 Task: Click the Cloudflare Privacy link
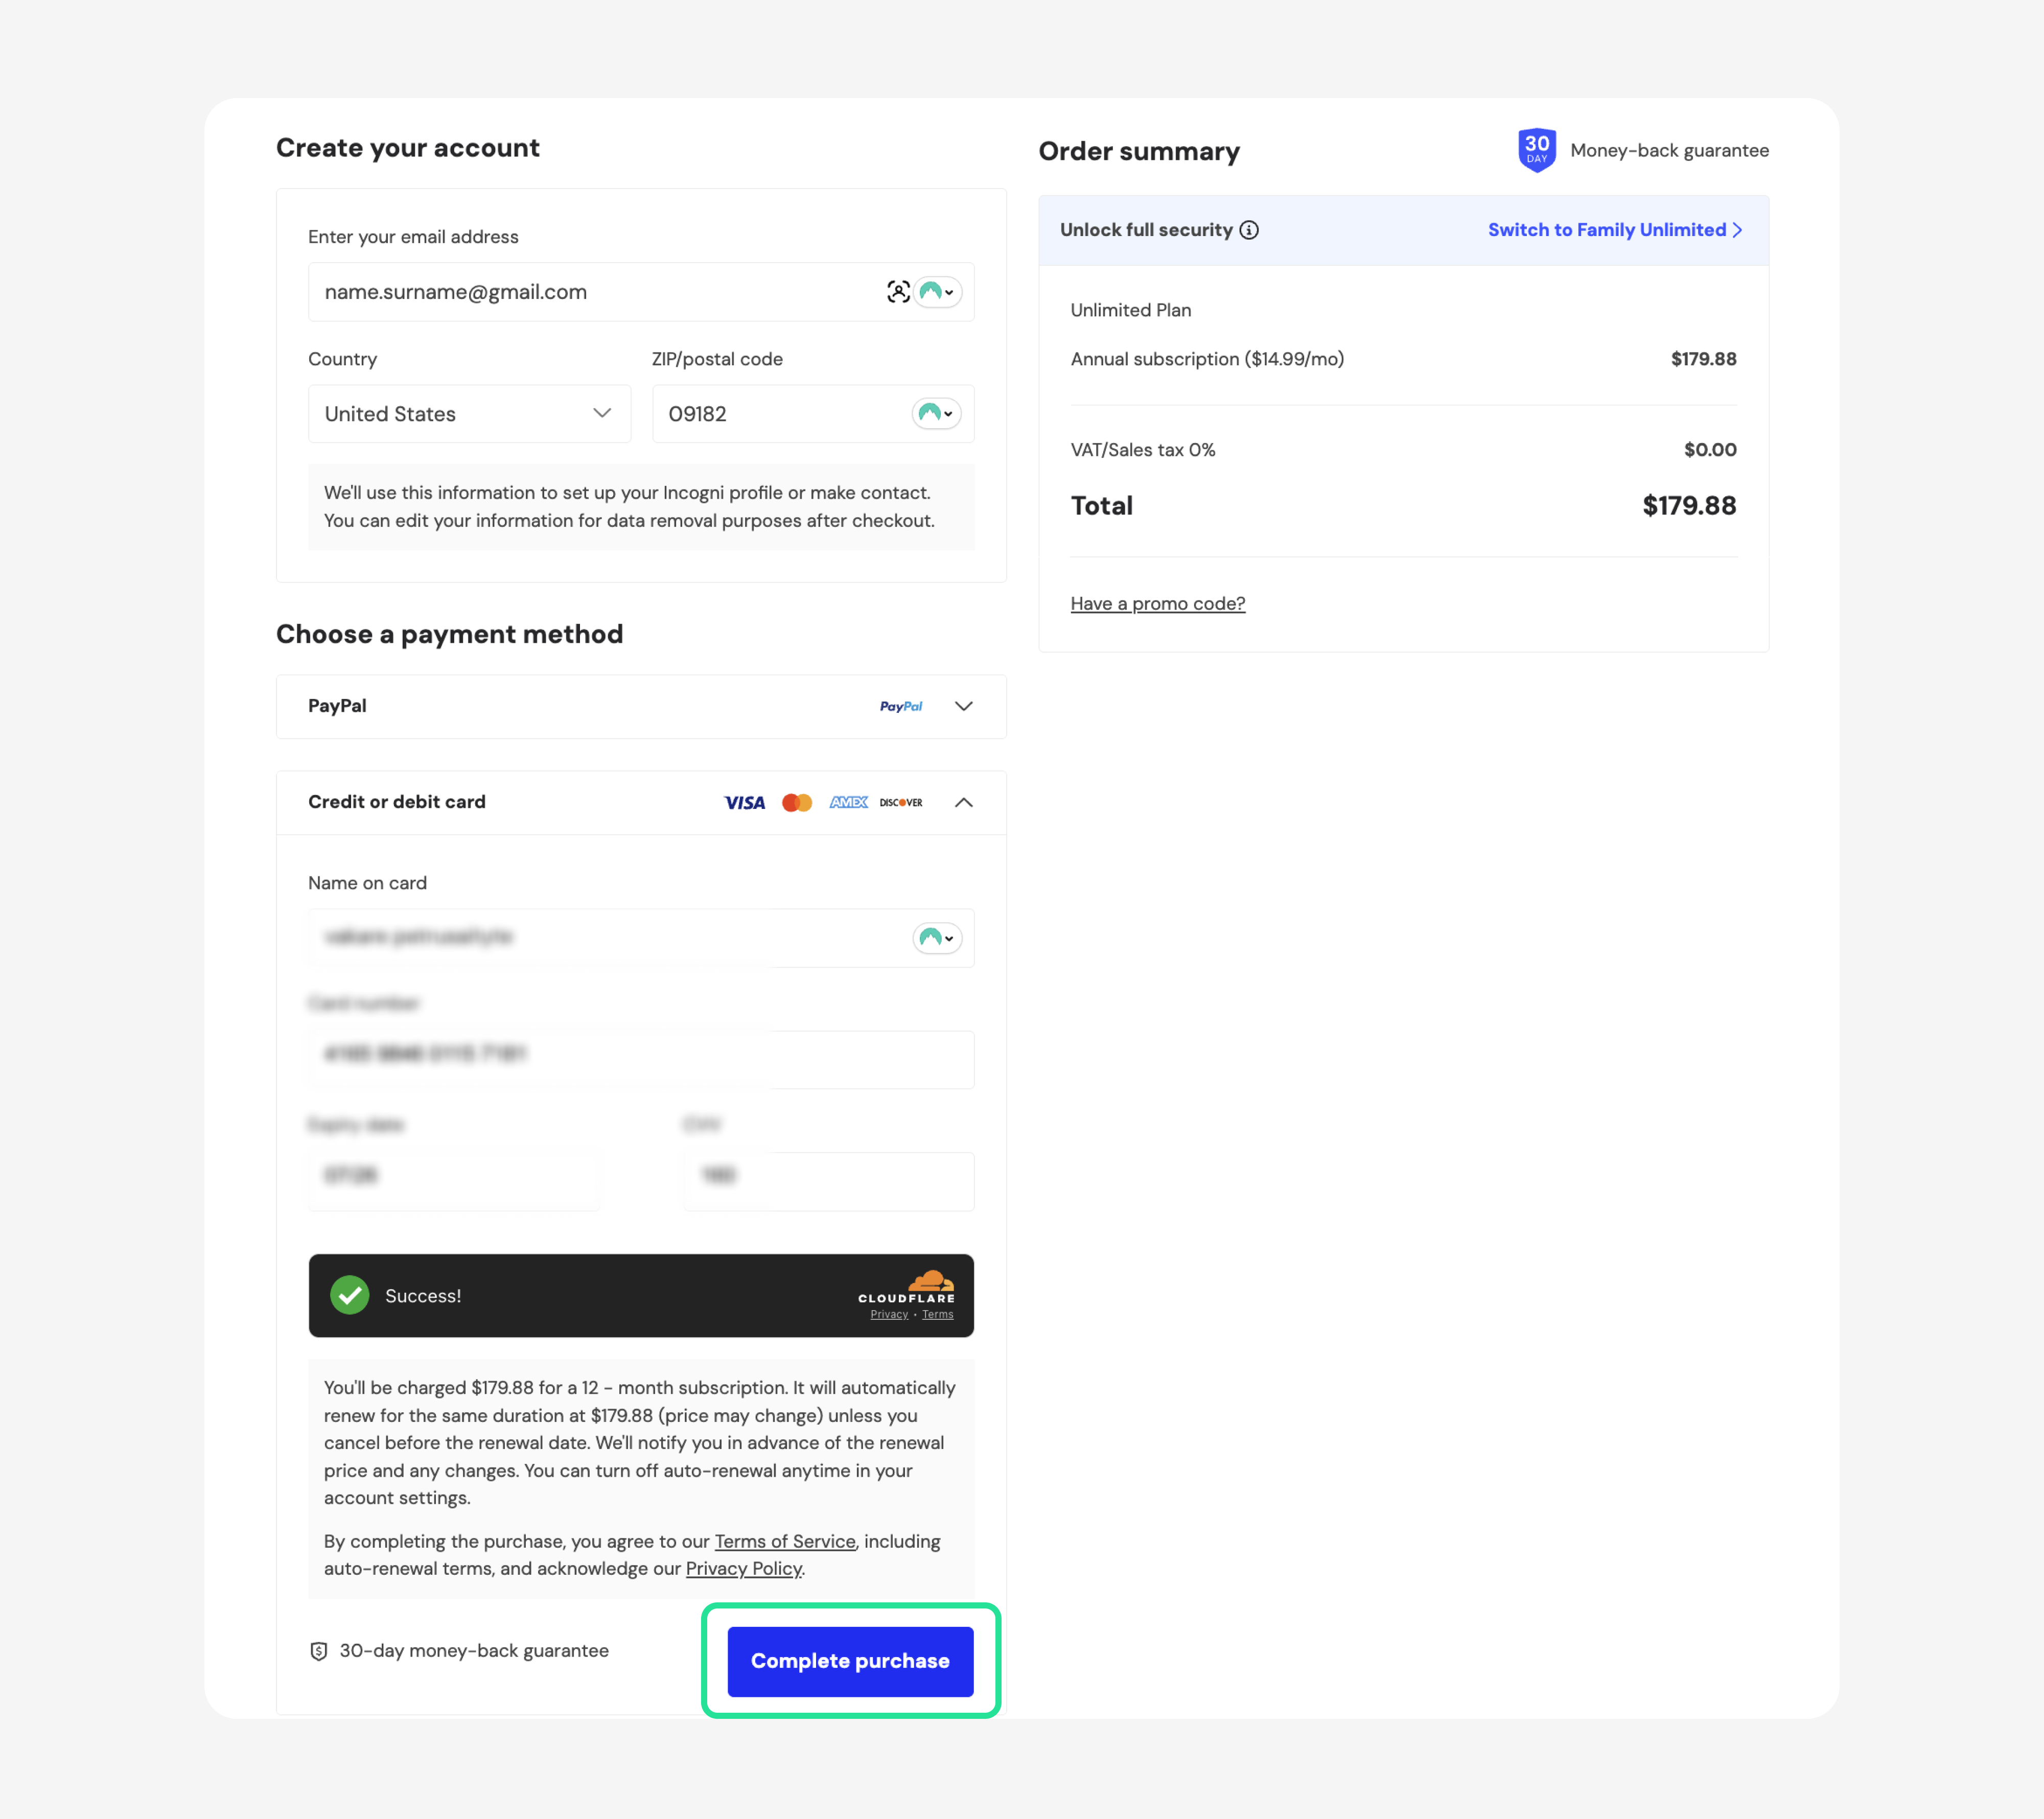tap(888, 1315)
